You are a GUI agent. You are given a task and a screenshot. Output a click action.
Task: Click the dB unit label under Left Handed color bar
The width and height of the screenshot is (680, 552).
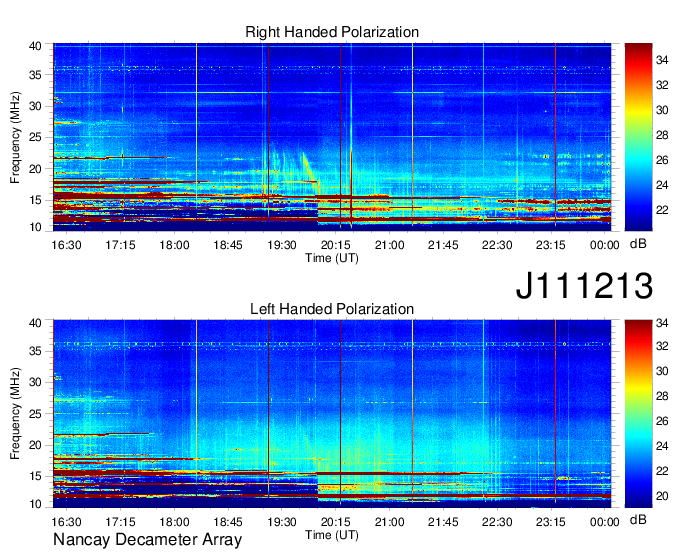point(638,519)
